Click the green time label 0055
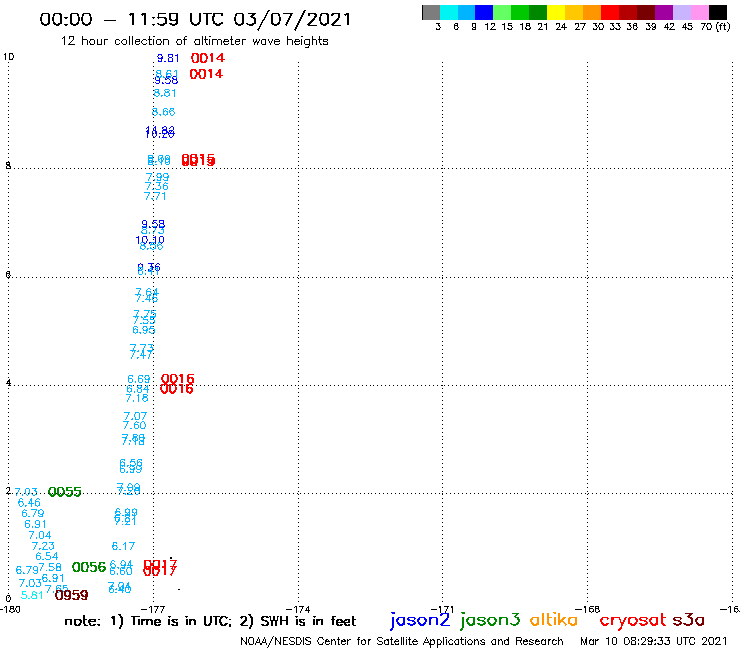 pyautogui.click(x=65, y=492)
